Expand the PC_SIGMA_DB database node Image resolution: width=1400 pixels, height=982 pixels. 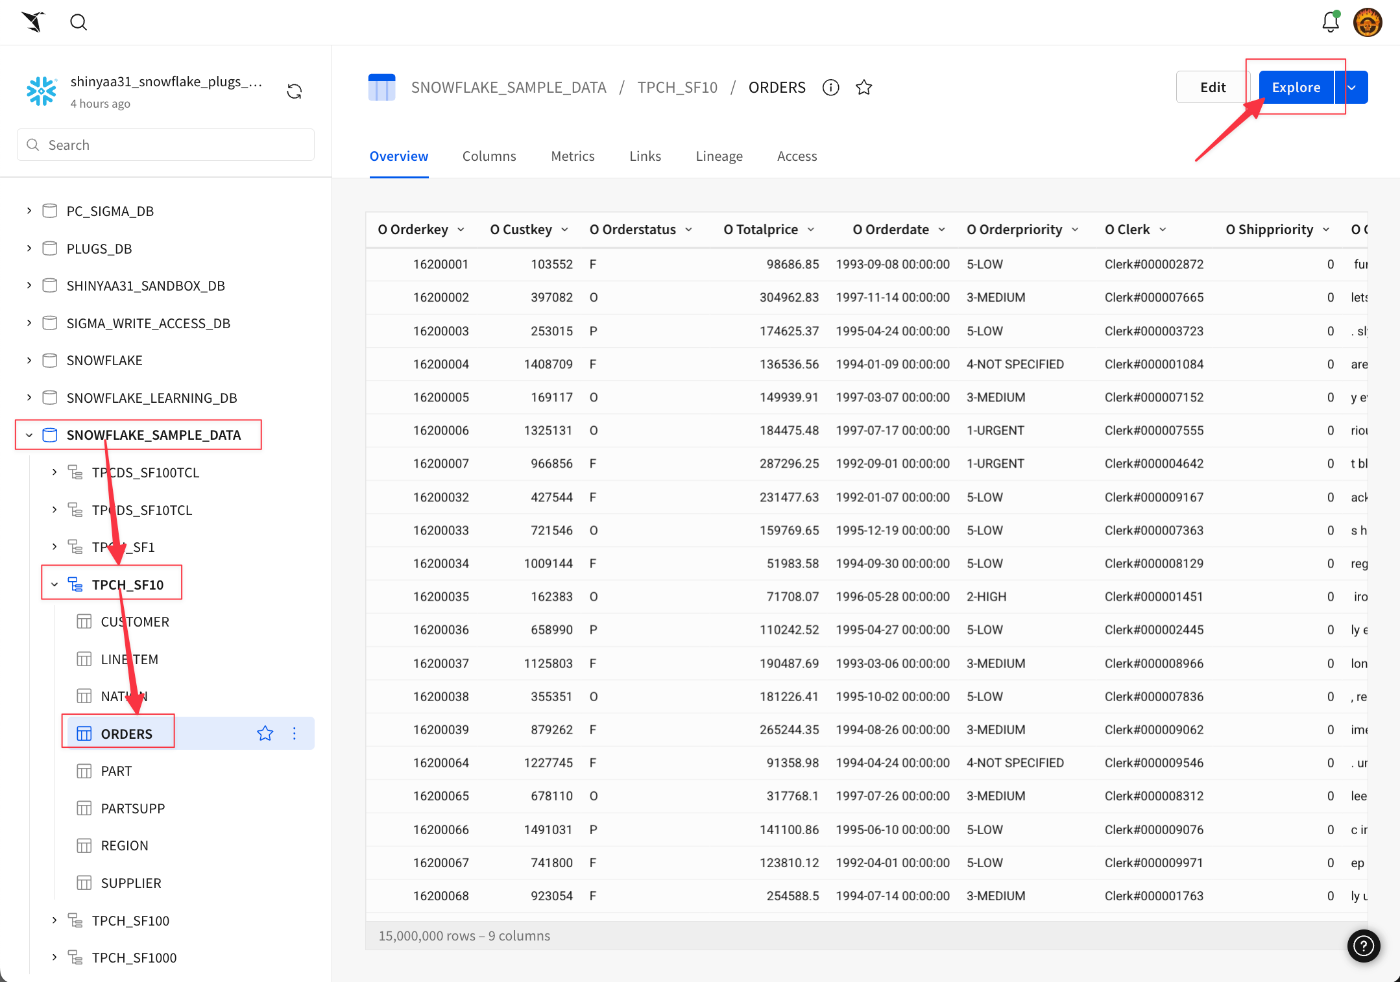point(29,211)
